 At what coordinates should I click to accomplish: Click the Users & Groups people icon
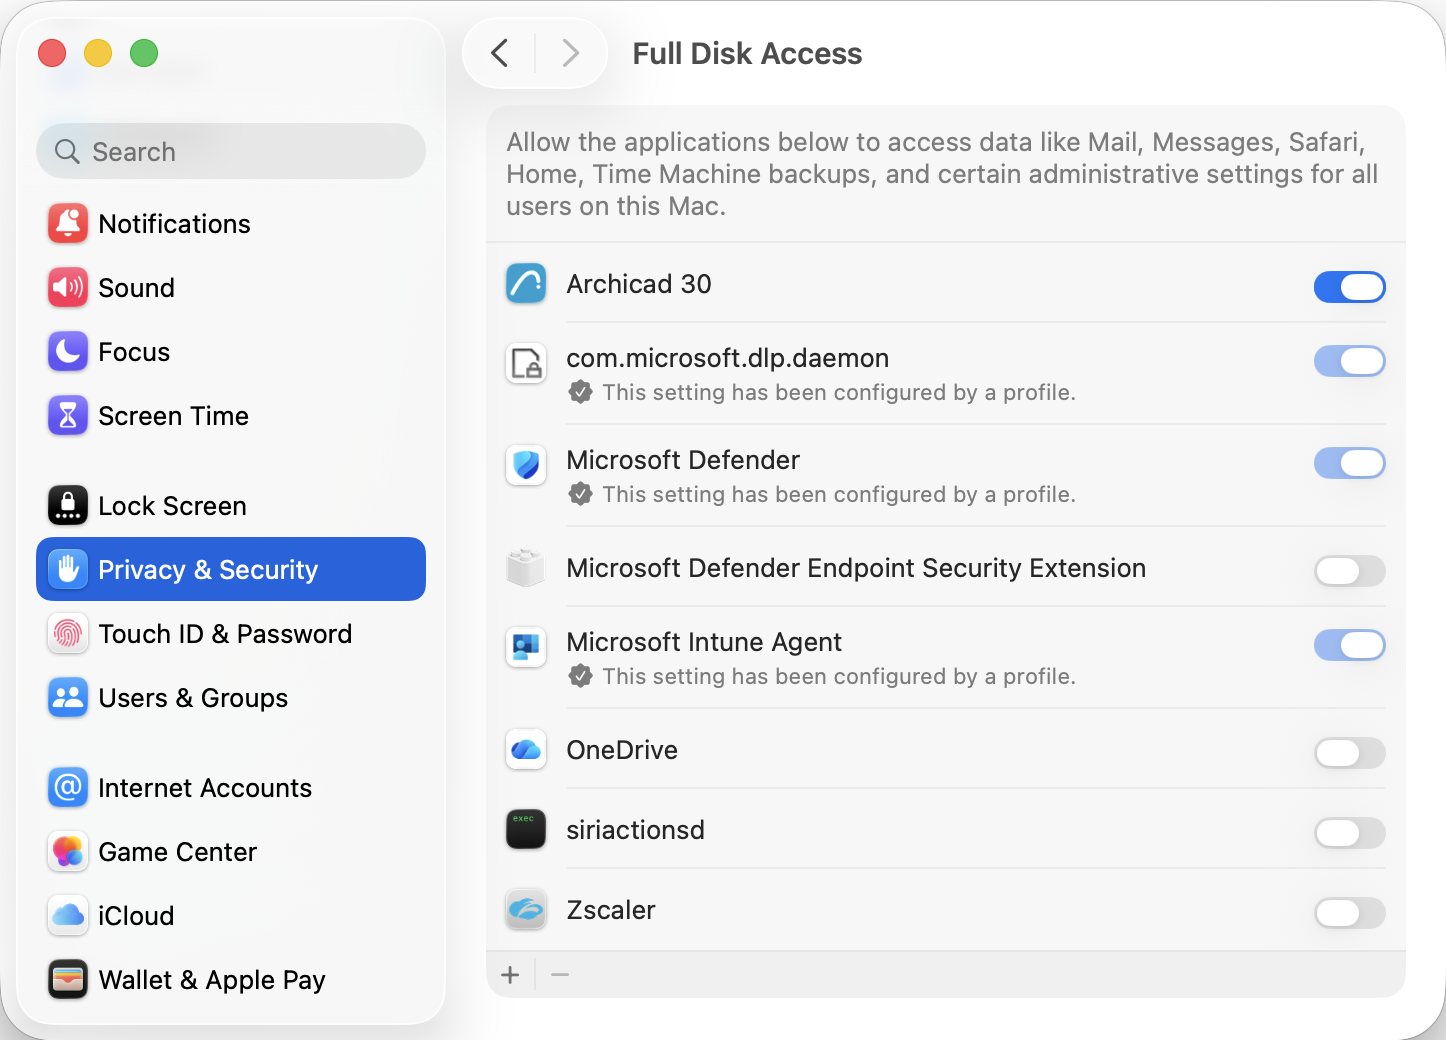click(x=68, y=698)
